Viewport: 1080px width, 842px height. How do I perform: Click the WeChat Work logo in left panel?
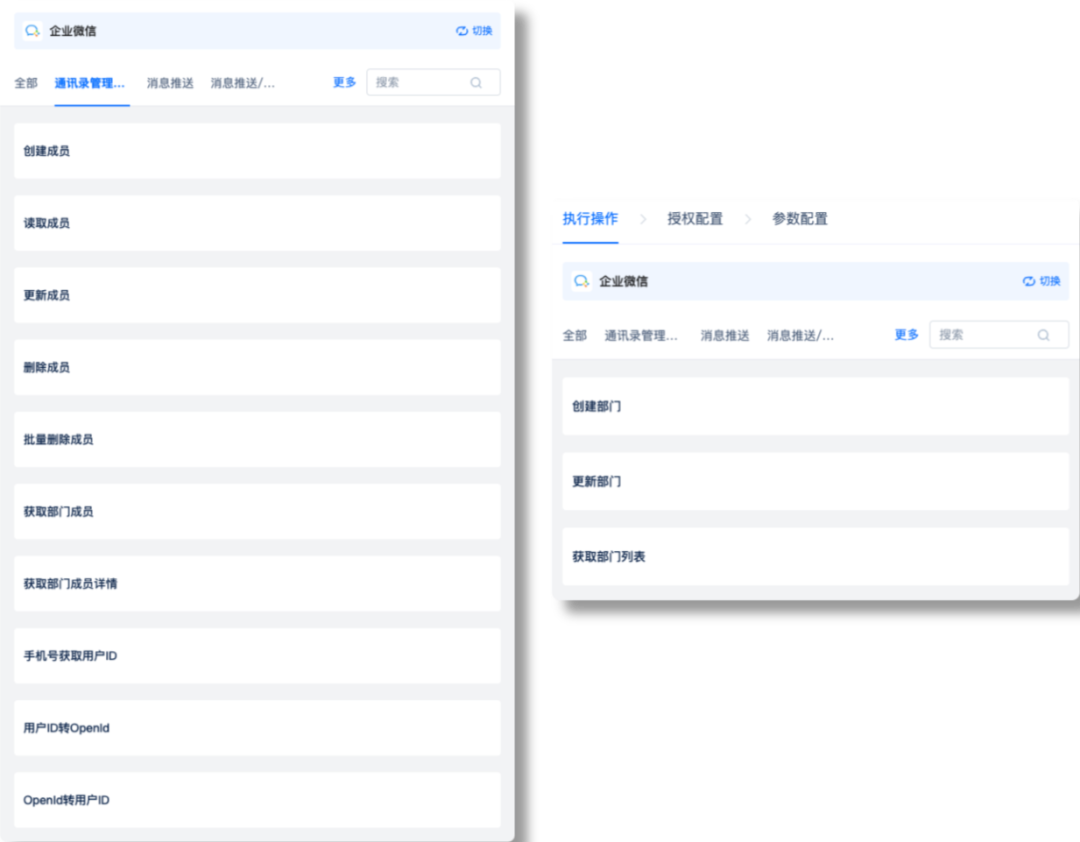pos(32,31)
